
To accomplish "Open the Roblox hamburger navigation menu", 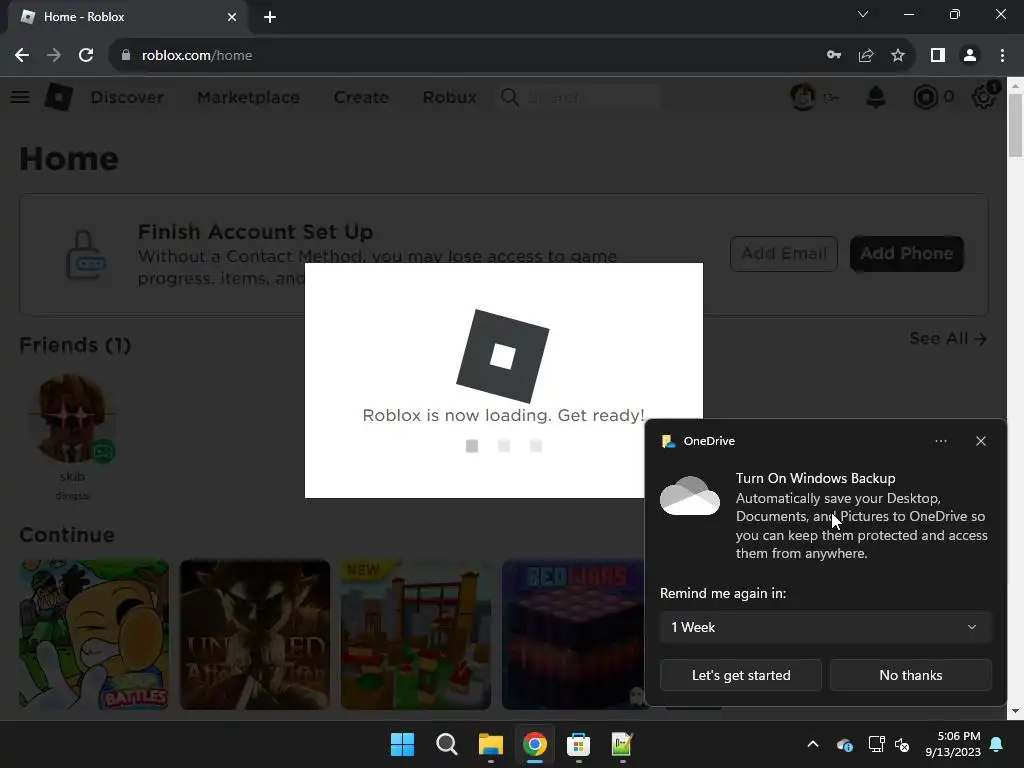I will (x=20, y=97).
